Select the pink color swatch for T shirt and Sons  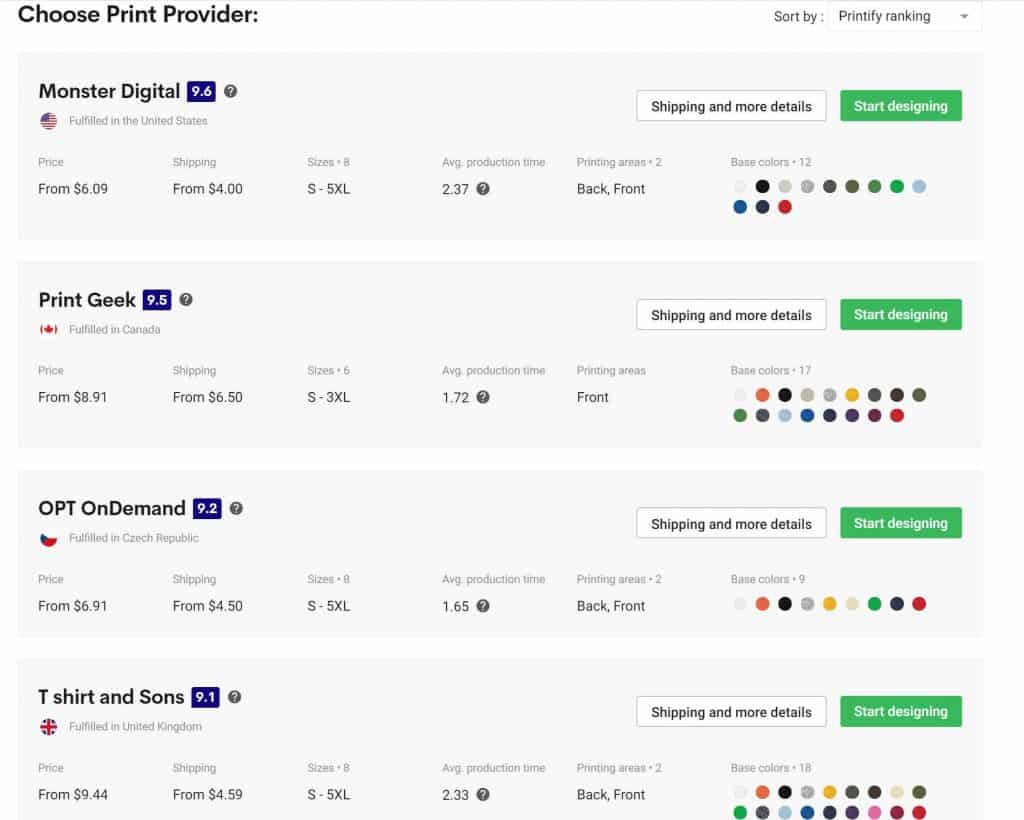(874, 813)
